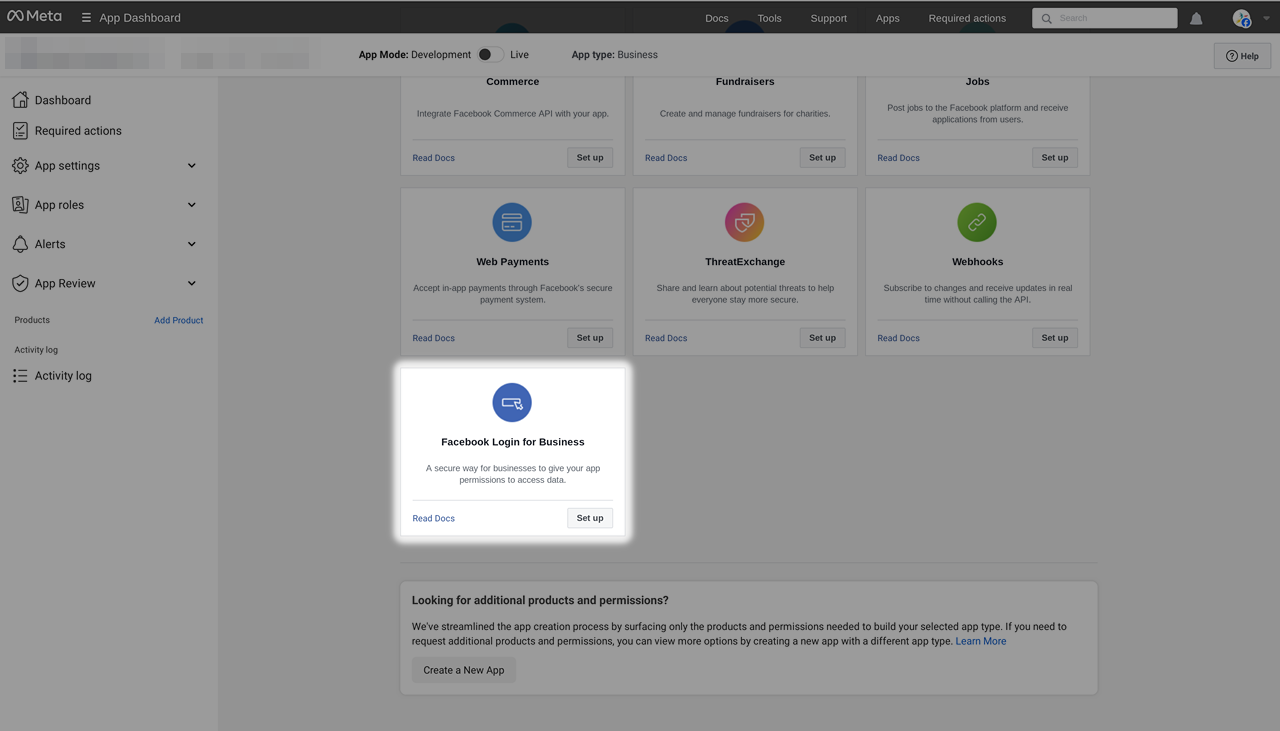The width and height of the screenshot is (1280, 731).
Task: Read Docs for Fundraisers
Action: 666,158
